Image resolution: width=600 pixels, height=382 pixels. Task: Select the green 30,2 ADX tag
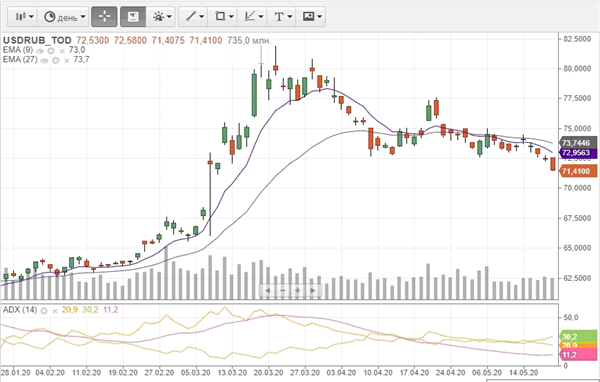tap(578, 336)
